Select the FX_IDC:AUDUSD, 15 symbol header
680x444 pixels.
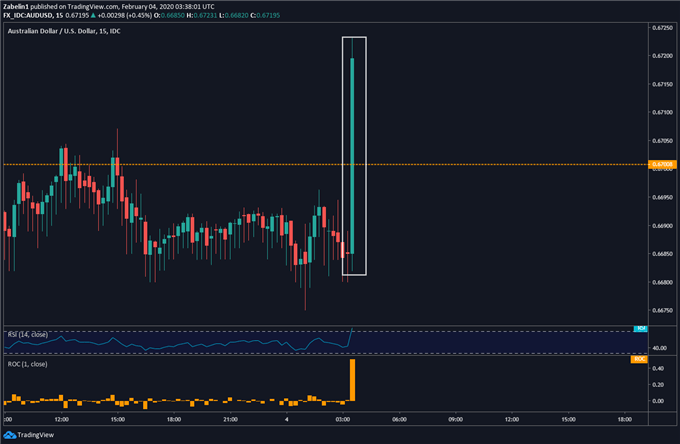point(33,15)
